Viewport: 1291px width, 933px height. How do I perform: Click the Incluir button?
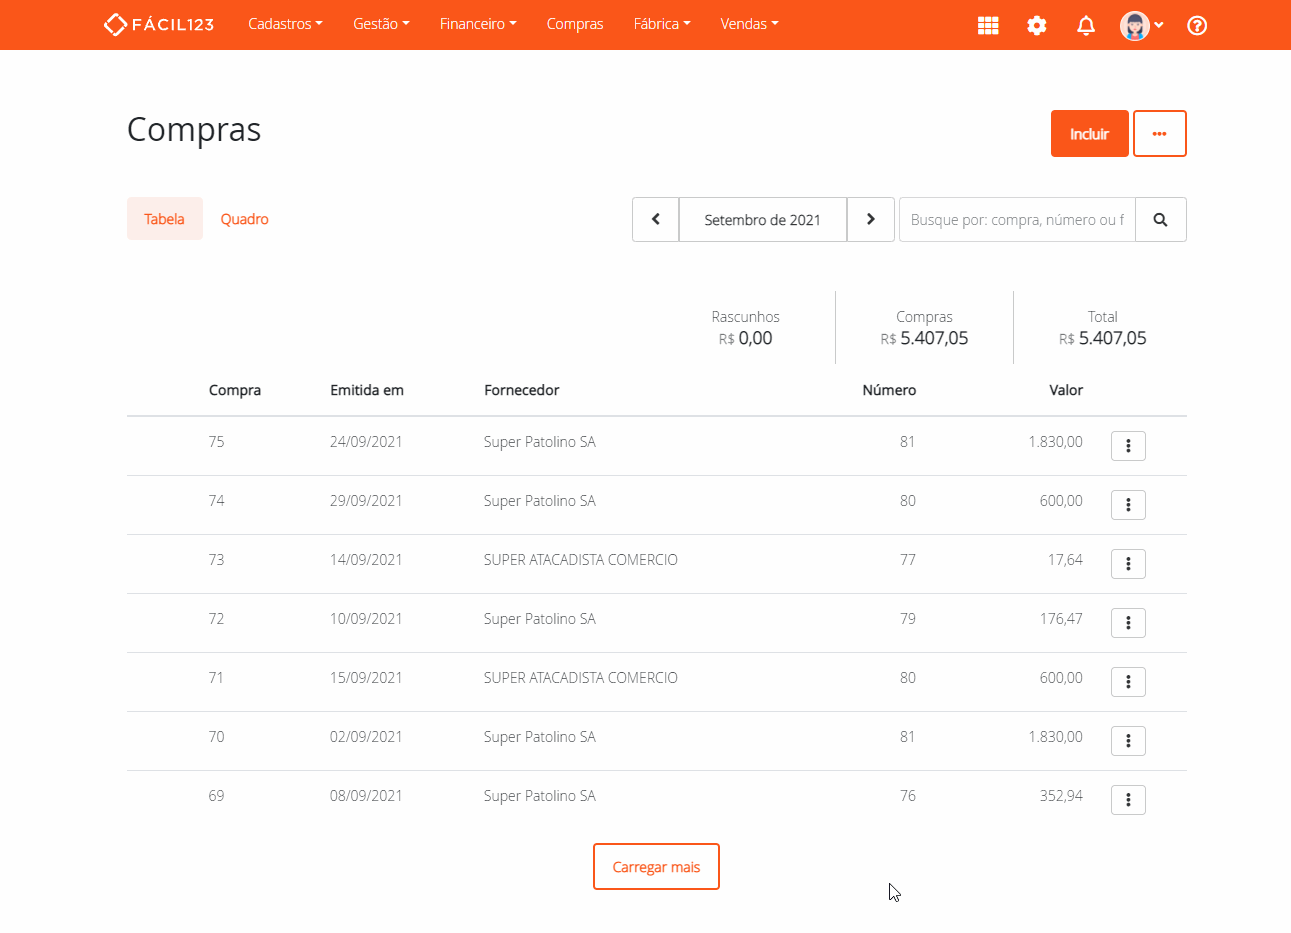point(1089,134)
